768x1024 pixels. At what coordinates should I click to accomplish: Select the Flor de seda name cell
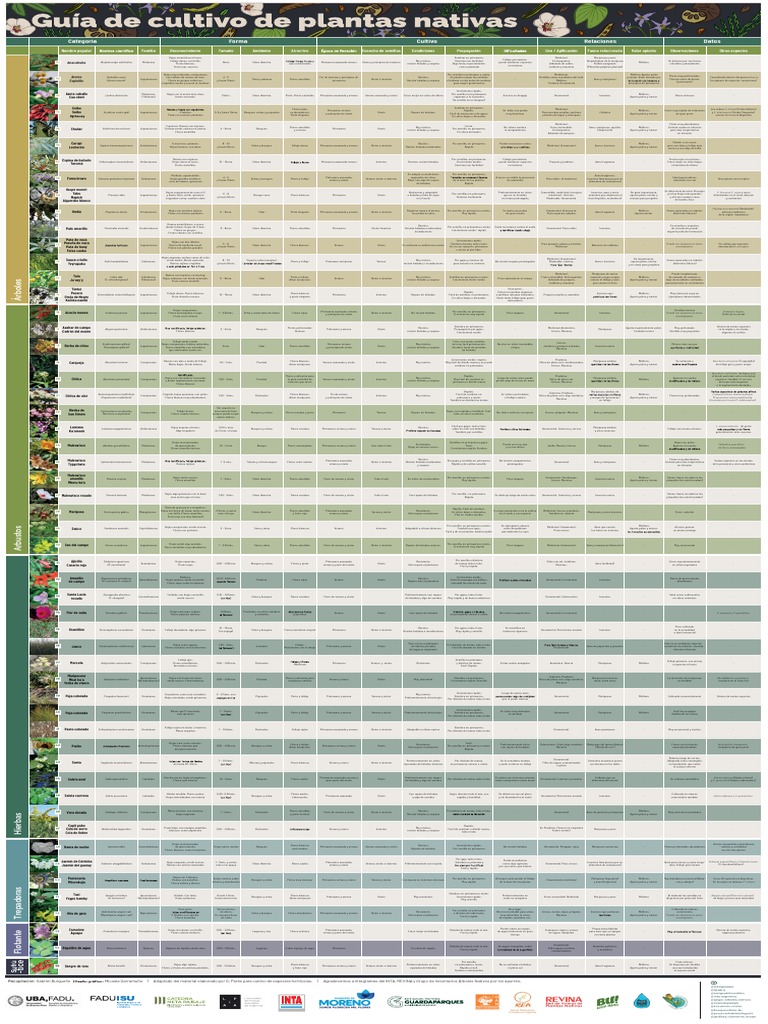pyautogui.click(x=76, y=613)
